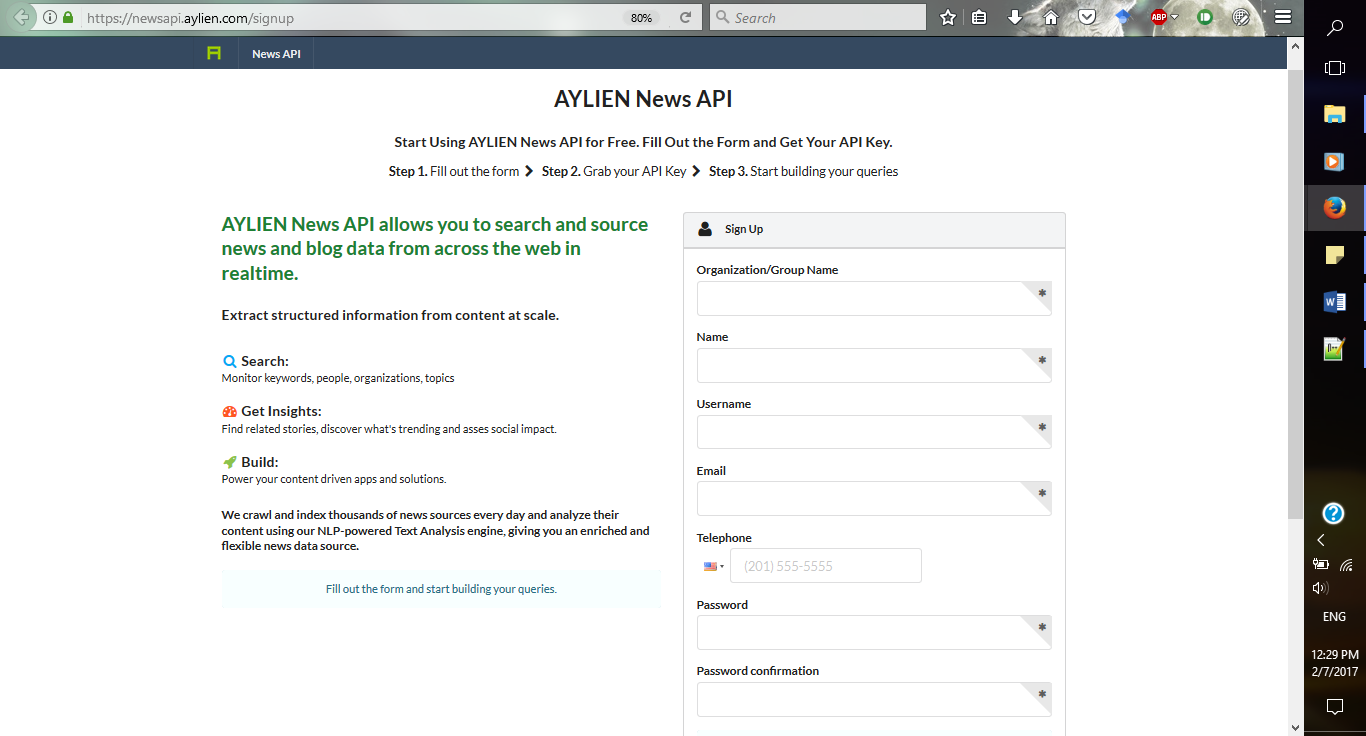Click the magnifier icon beside Search heading
This screenshot has width=1366, height=736.
coord(229,361)
